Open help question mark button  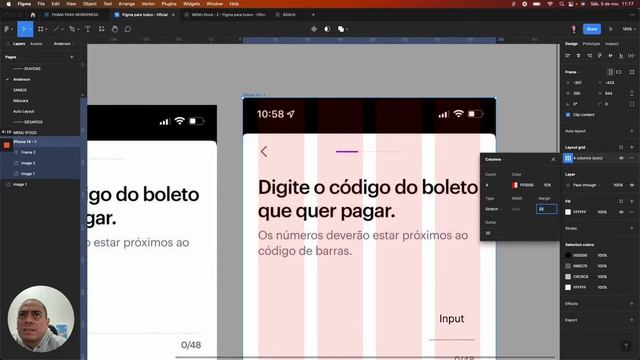pyautogui.click(x=626, y=346)
